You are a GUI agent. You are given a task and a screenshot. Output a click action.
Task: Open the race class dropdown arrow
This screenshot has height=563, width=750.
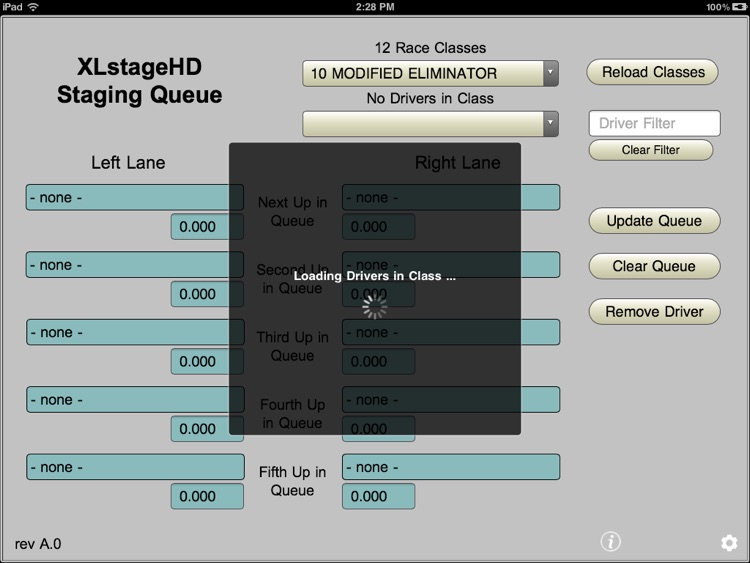point(551,73)
